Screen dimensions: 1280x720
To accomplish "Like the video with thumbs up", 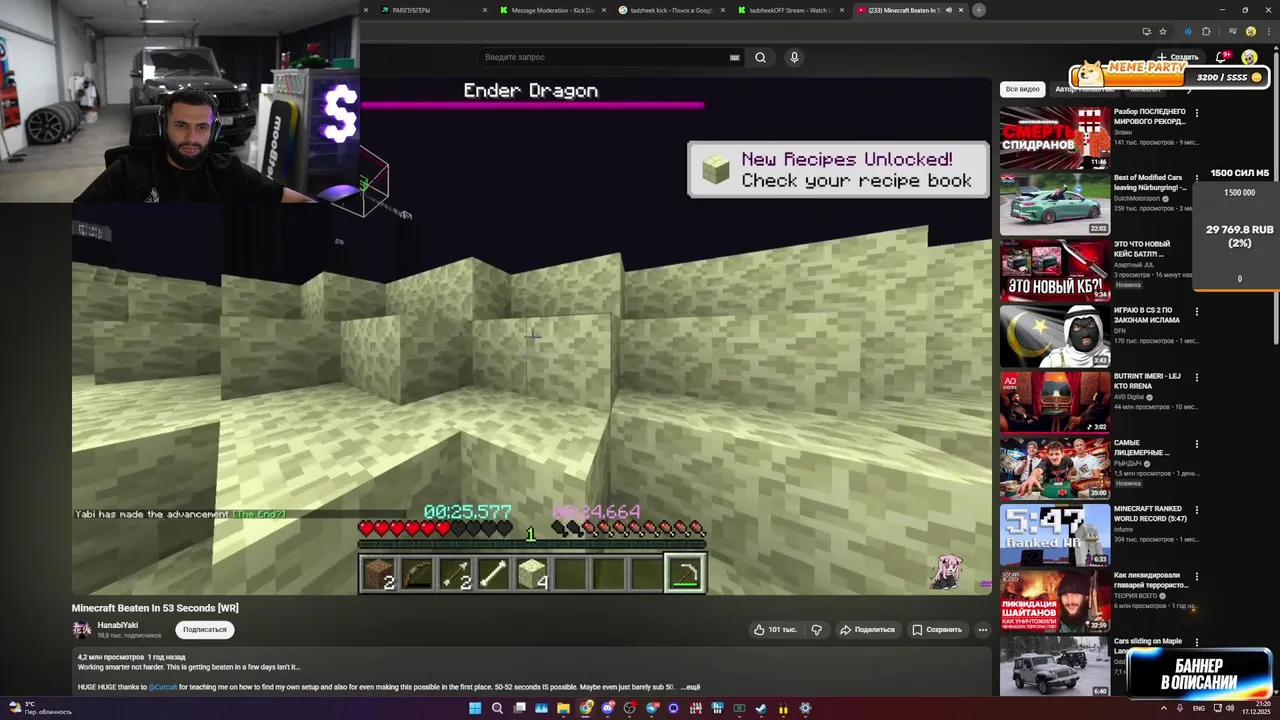I will click(776, 630).
